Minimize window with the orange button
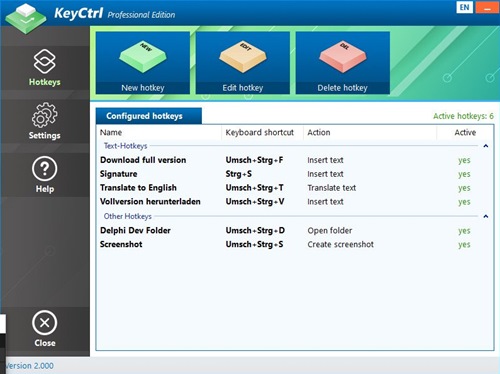This screenshot has width=500, height=374. point(487,8)
